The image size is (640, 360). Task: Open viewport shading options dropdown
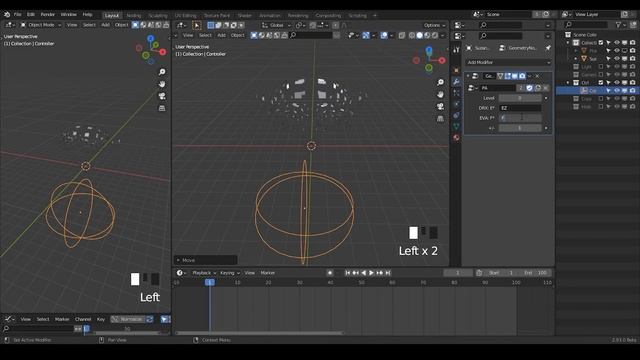[x=443, y=36]
